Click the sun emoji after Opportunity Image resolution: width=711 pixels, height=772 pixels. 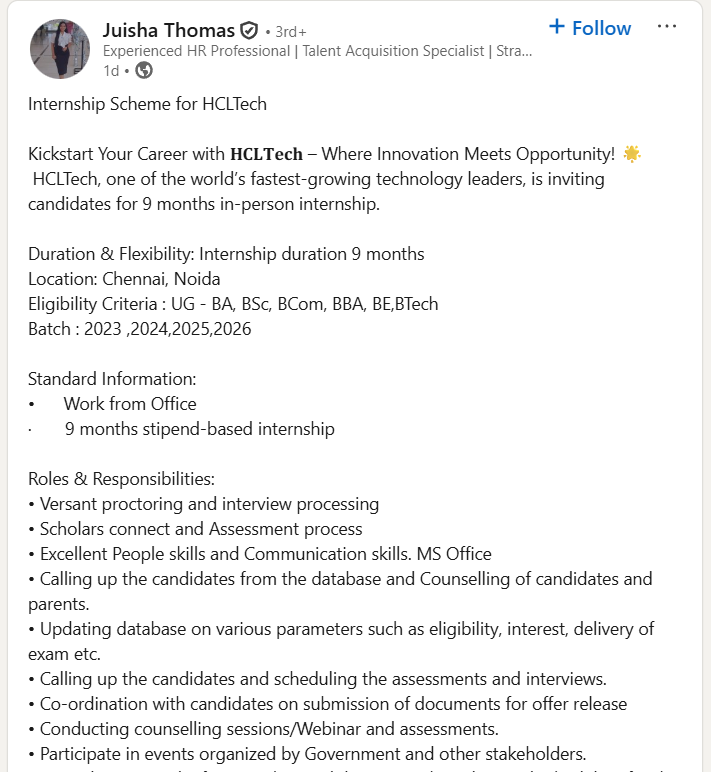[631, 154]
